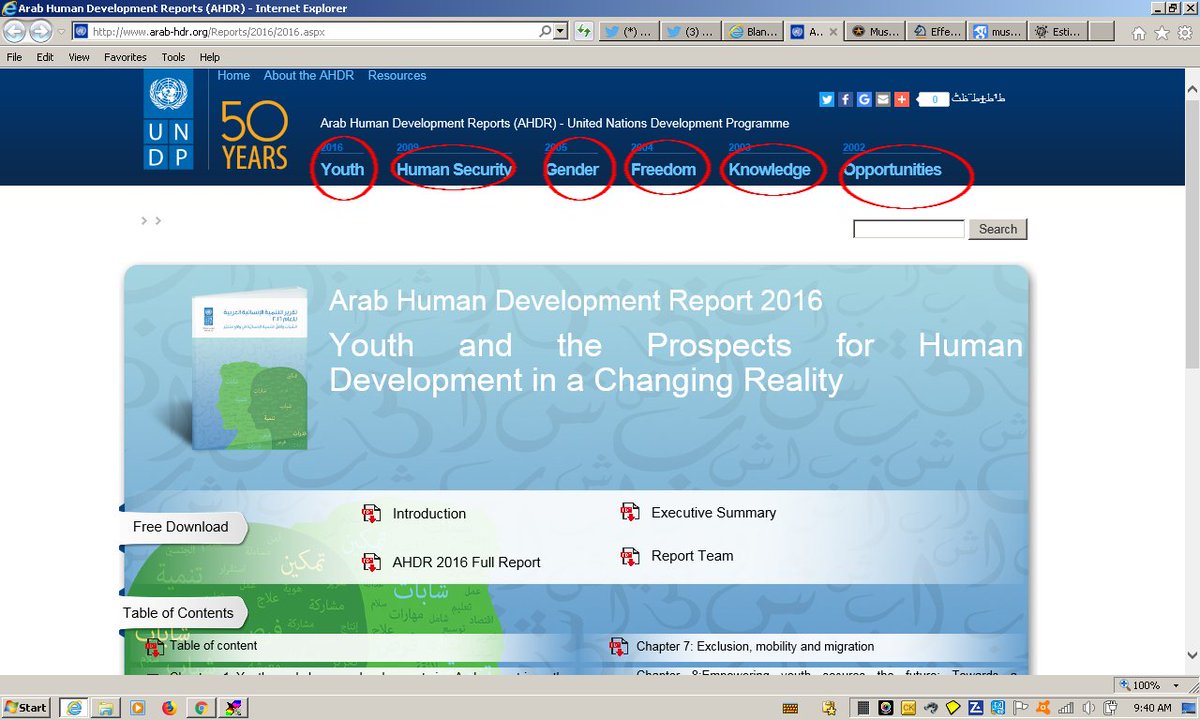This screenshot has width=1200, height=720.
Task: Open the Knowledge report link
Action: pyautogui.click(x=769, y=169)
